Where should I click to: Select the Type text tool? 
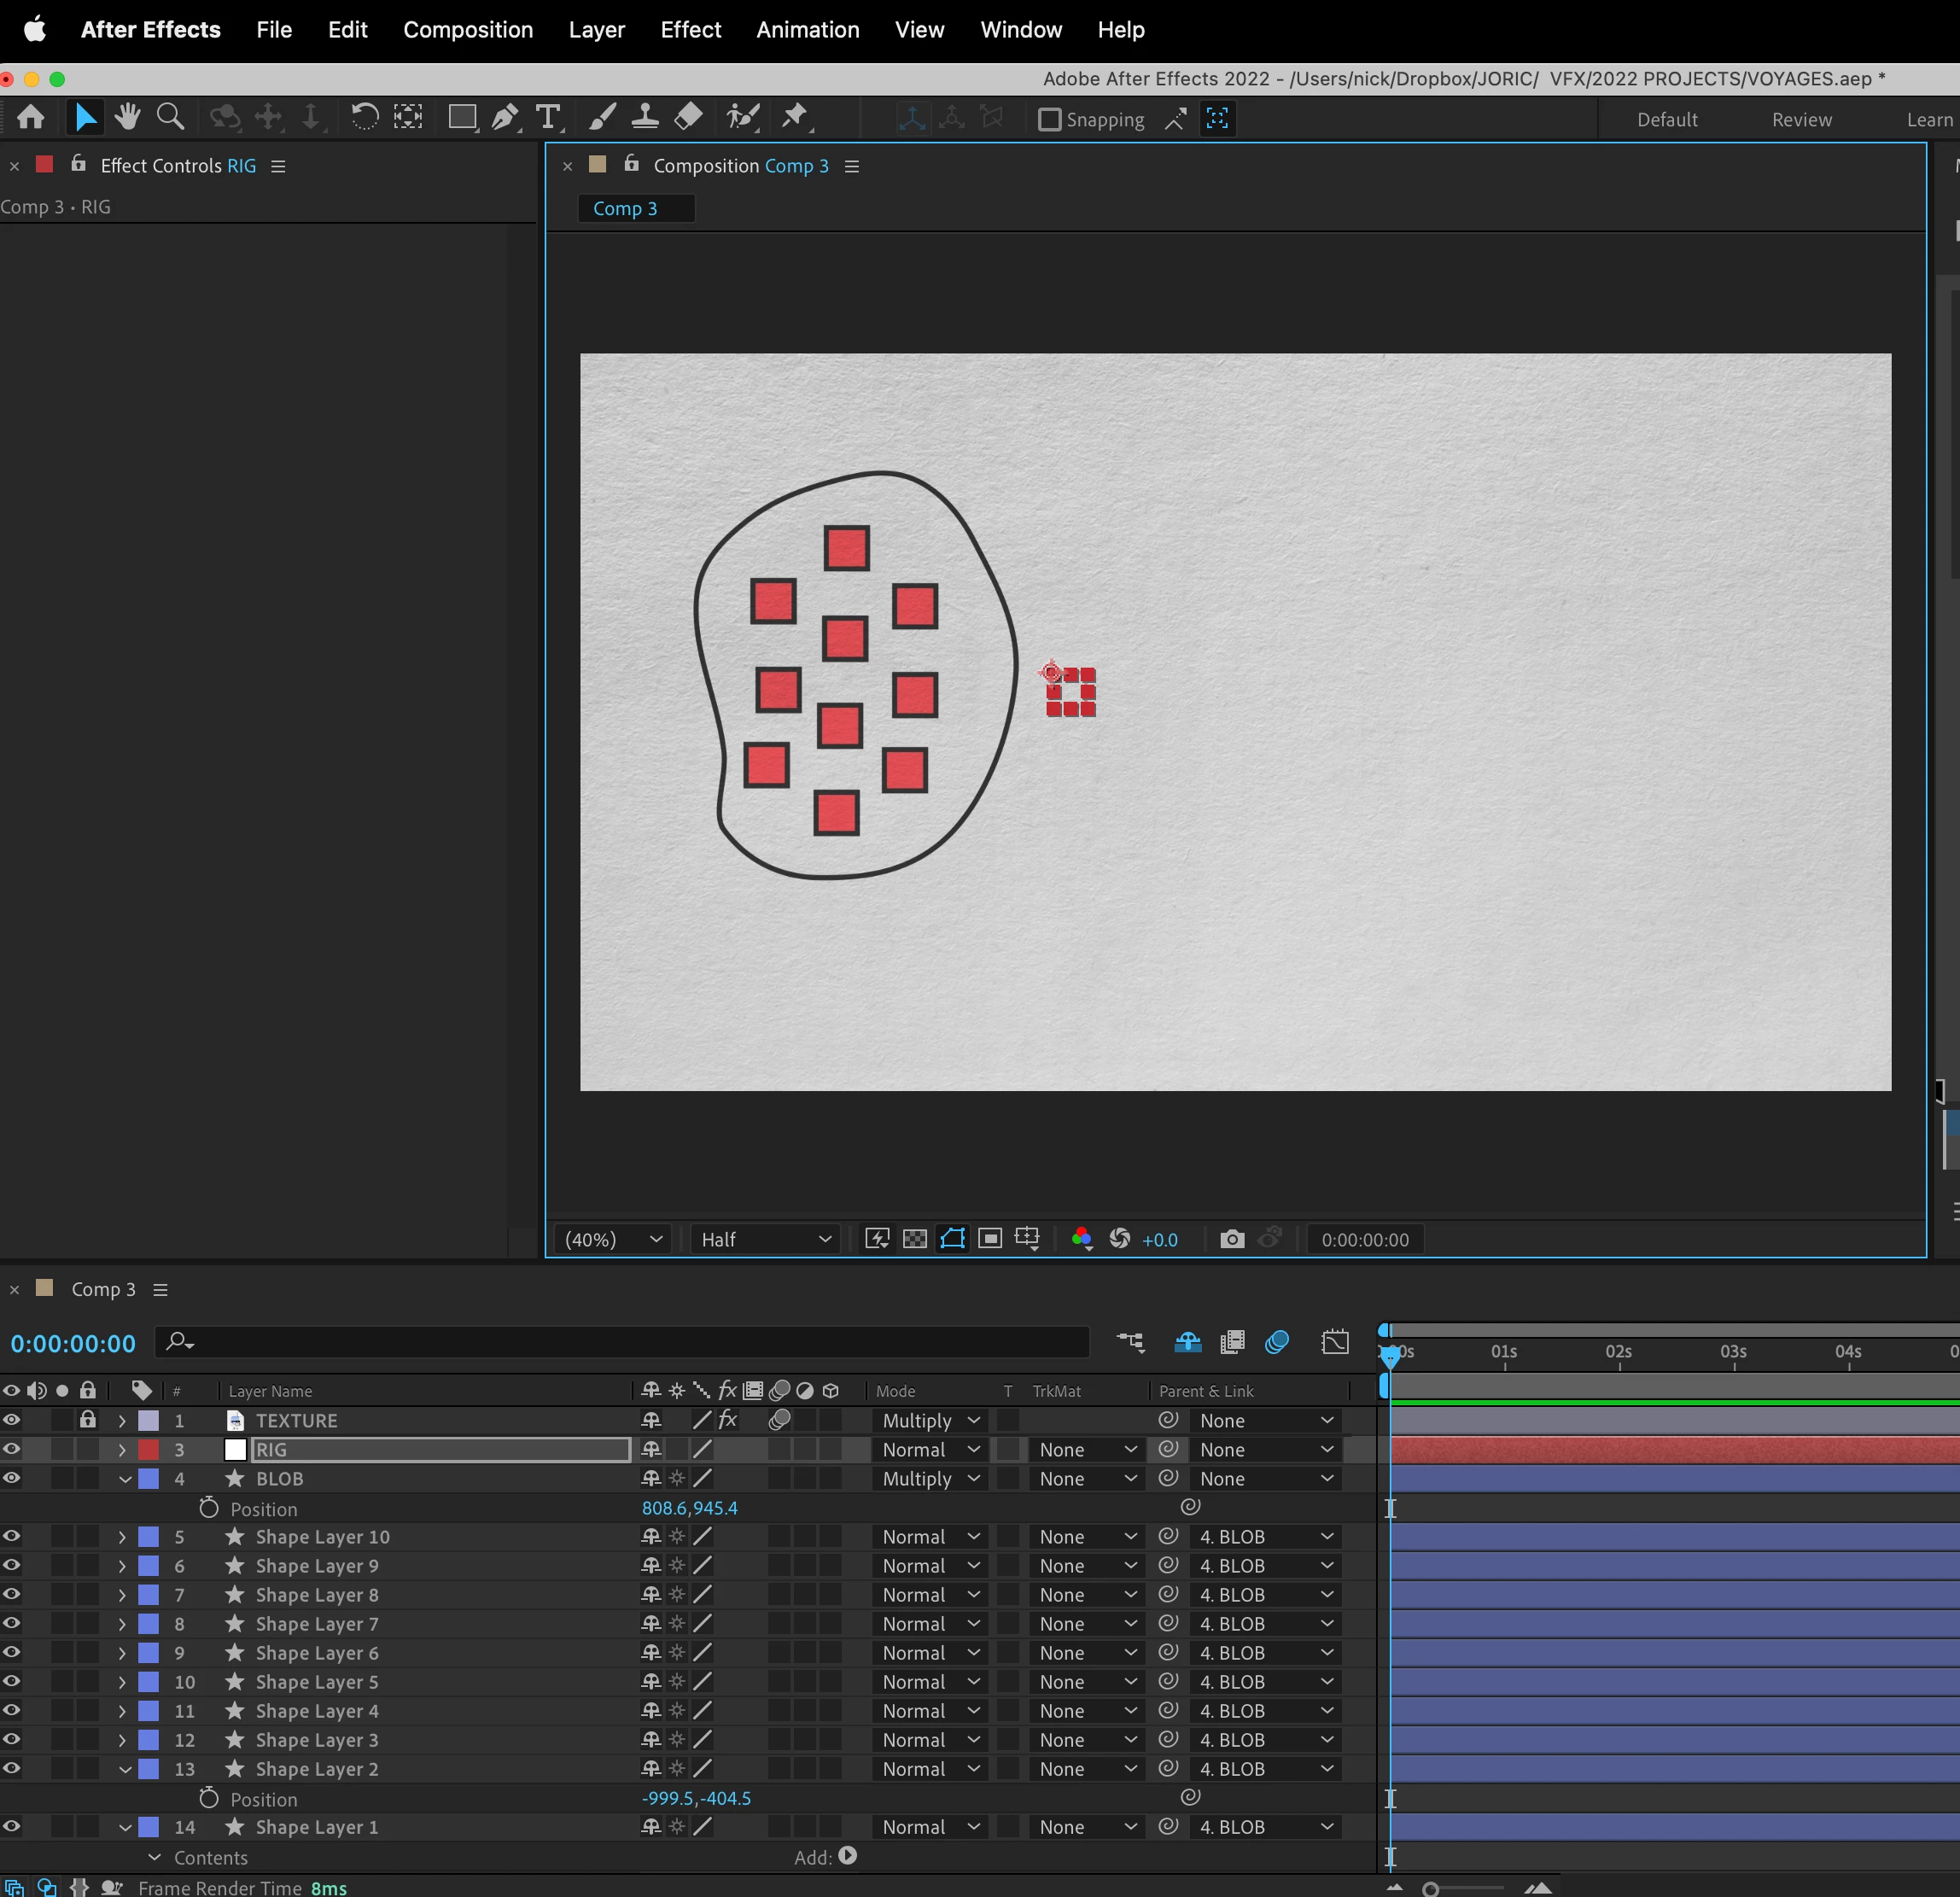(548, 118)
